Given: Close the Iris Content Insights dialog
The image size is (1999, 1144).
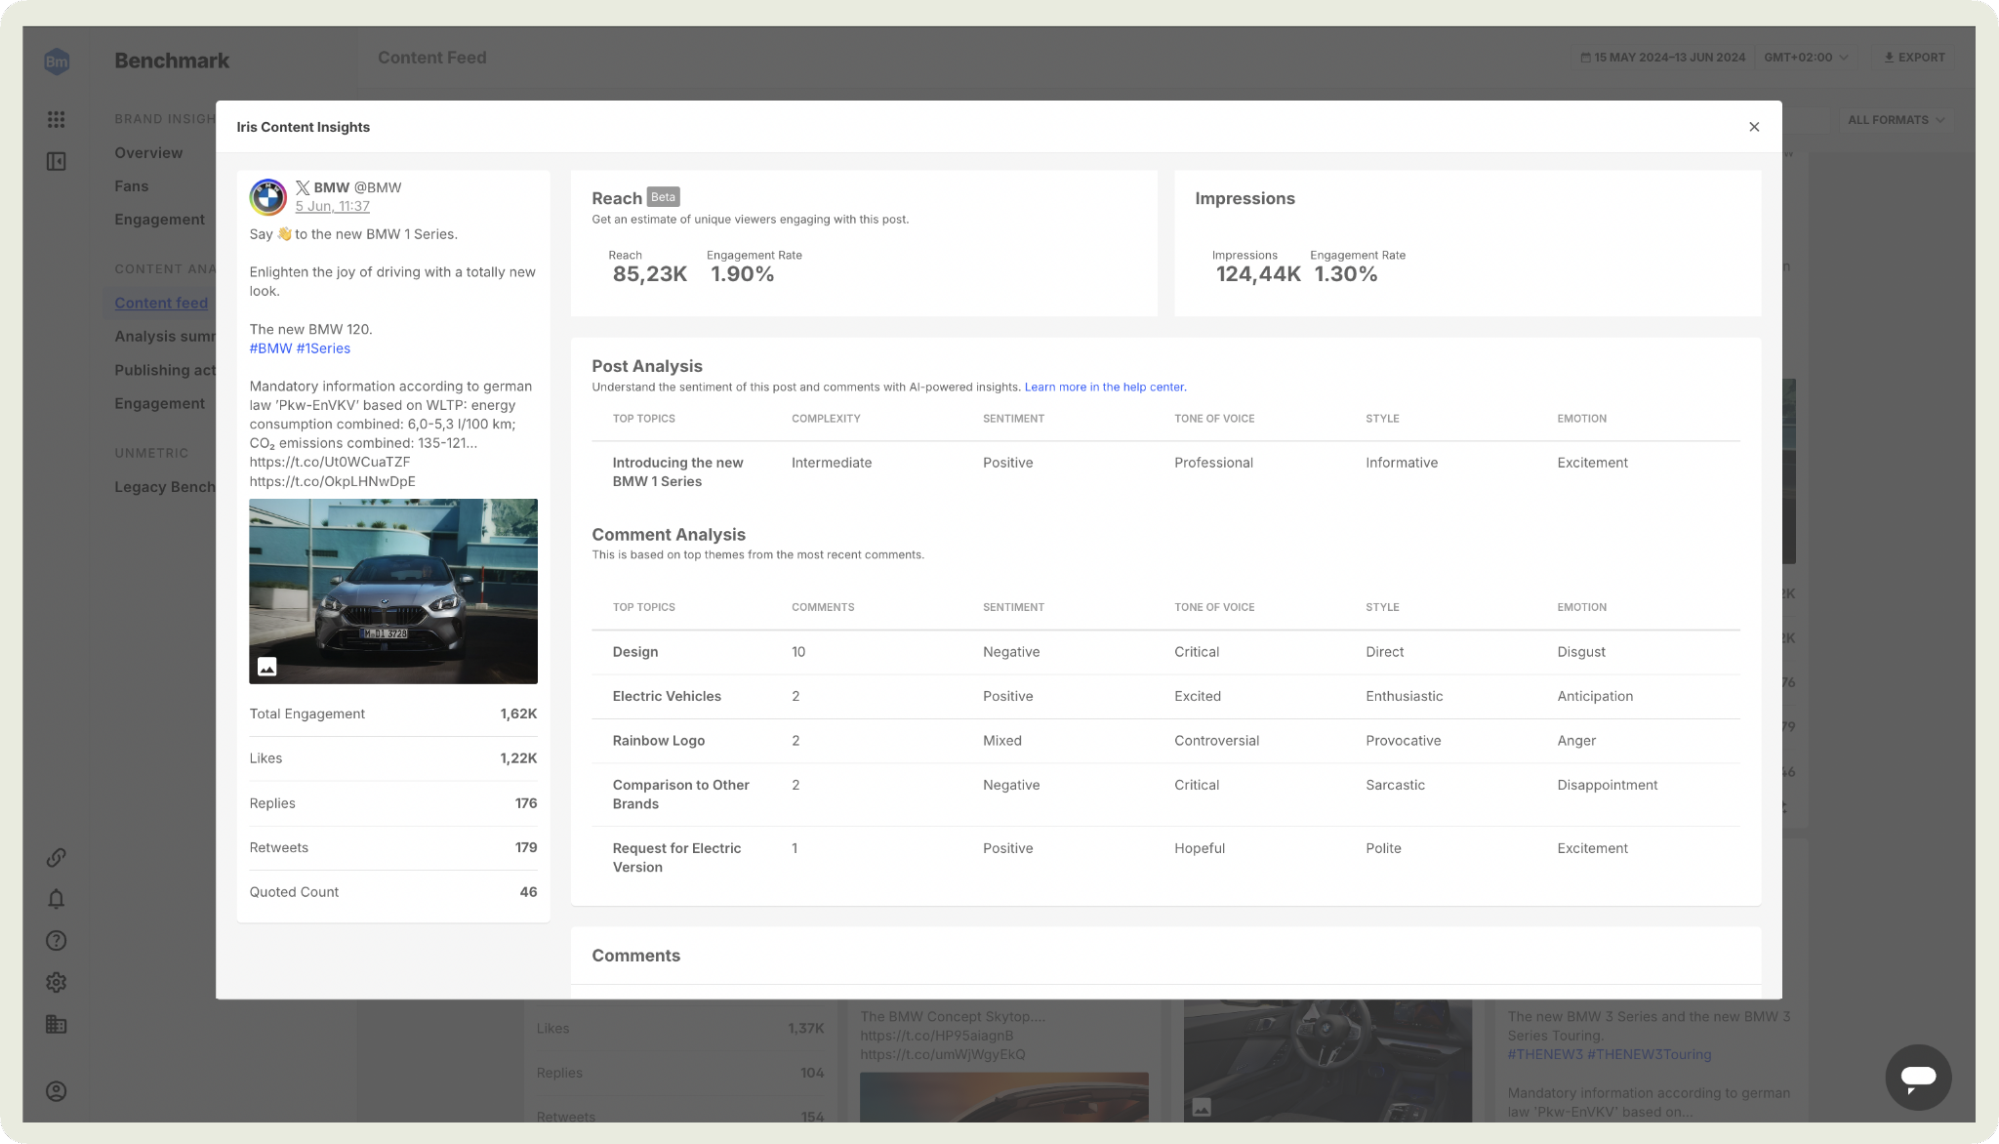Looking at the screenshot, I should [1753, 127].
